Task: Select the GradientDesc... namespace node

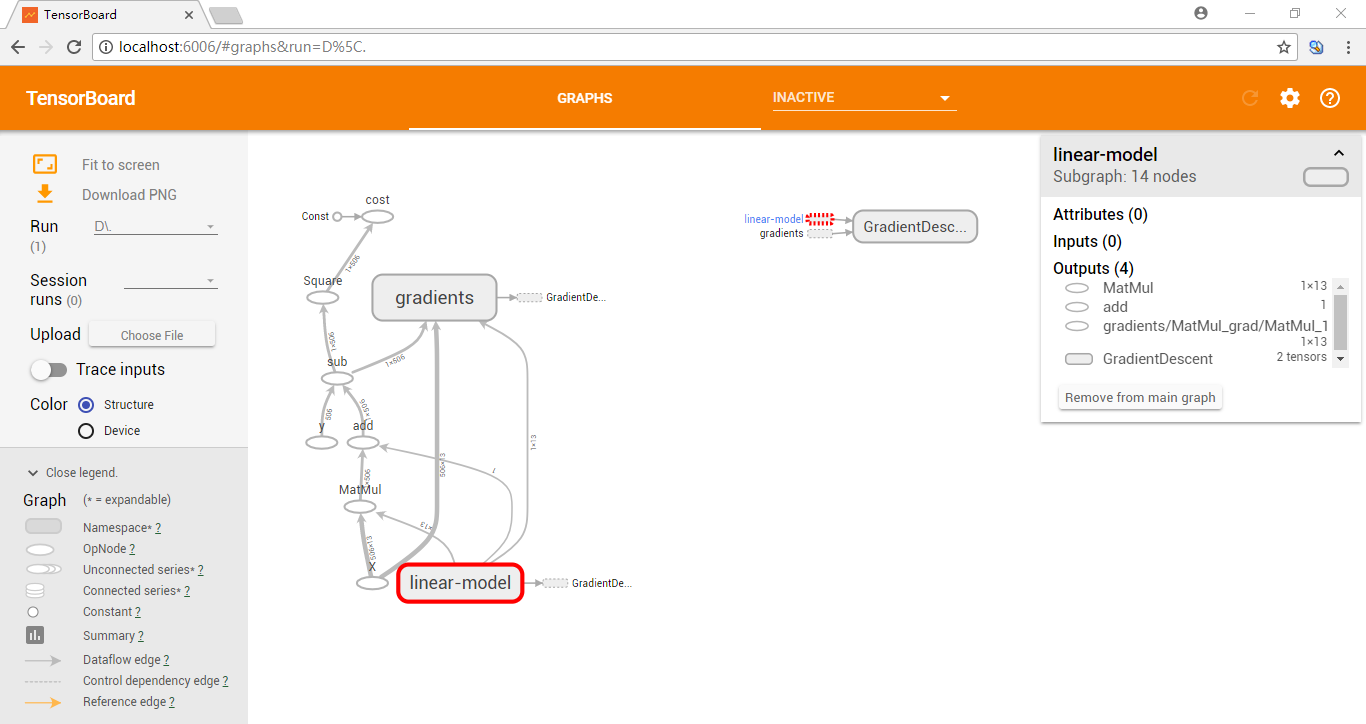Action: tap(915, 227)
